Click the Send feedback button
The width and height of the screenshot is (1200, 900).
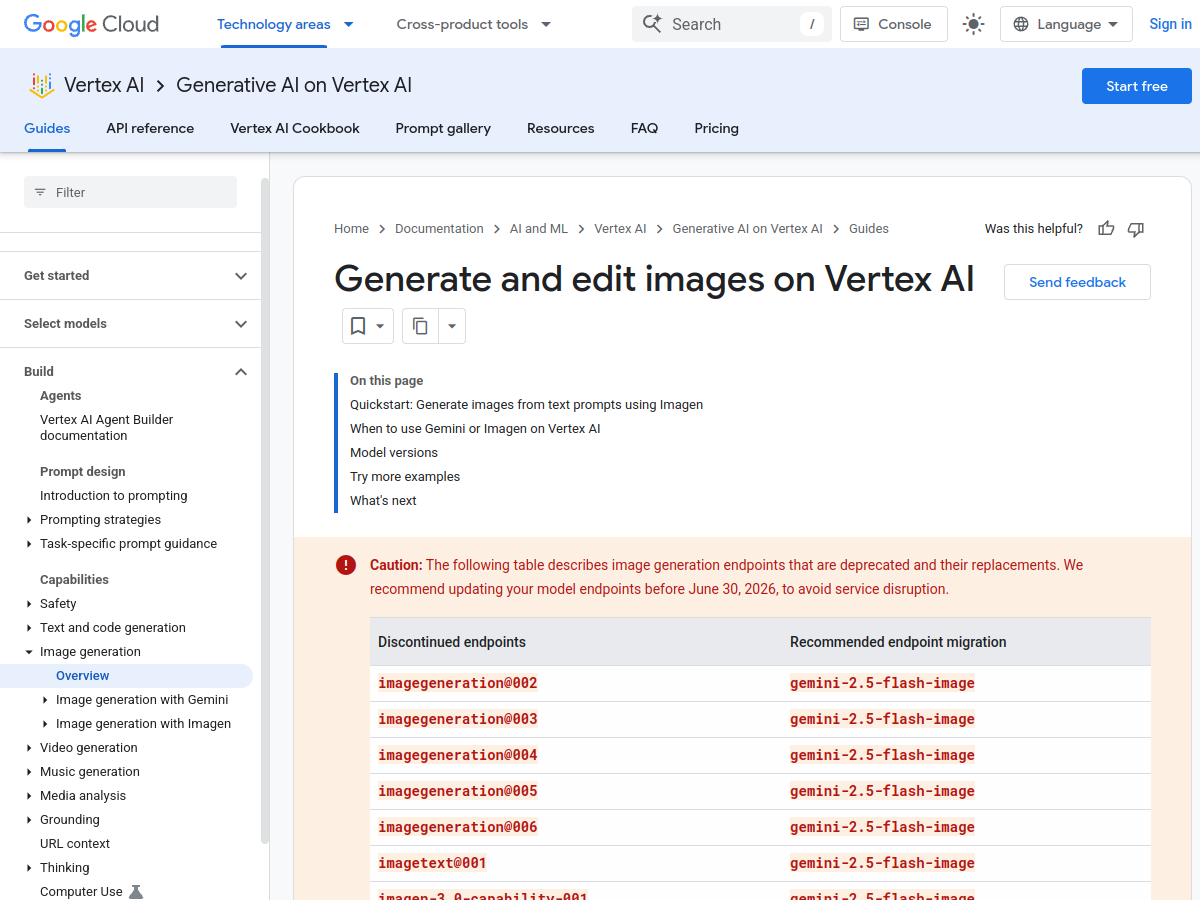tap(1077, 282)
